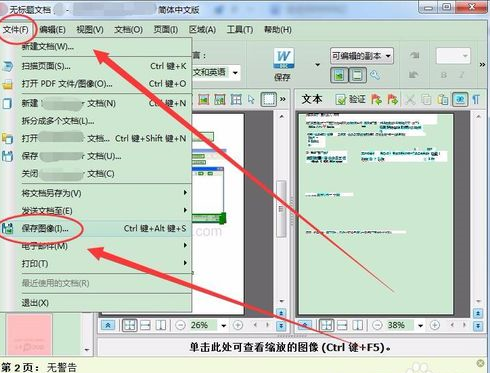Click the key icon beside the layout toggles

coord(375,75)
